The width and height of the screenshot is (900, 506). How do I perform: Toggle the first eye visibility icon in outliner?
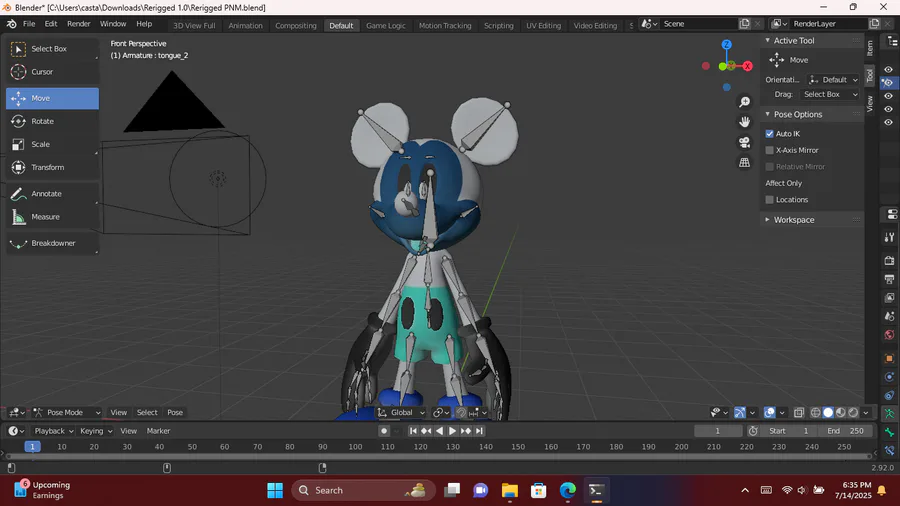click(x=889, y=69)
